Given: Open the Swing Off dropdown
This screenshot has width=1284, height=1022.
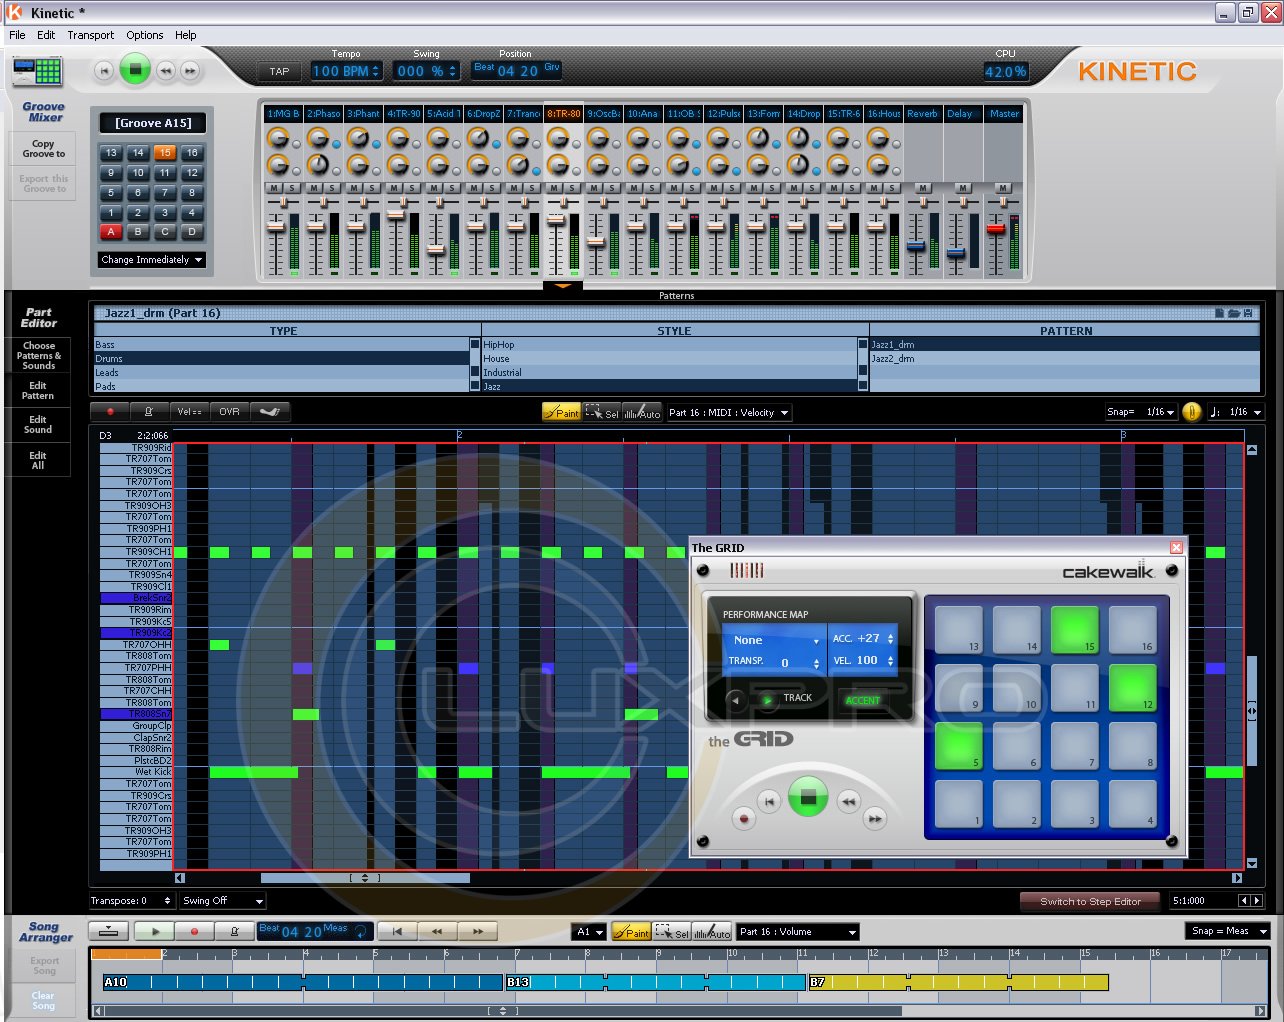Looking at the screenshot, I should 222,901.
